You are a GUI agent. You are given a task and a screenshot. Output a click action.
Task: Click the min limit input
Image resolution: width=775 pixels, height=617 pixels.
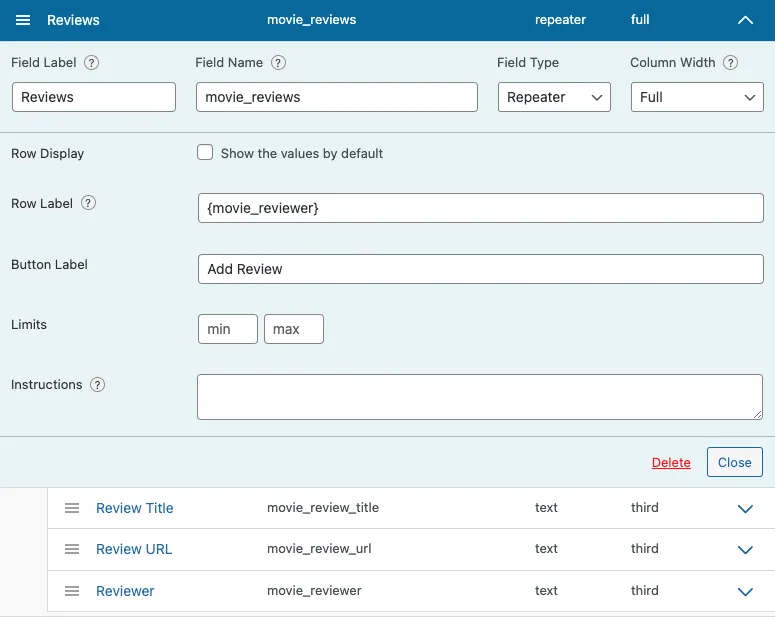click(x=228, y=329)
